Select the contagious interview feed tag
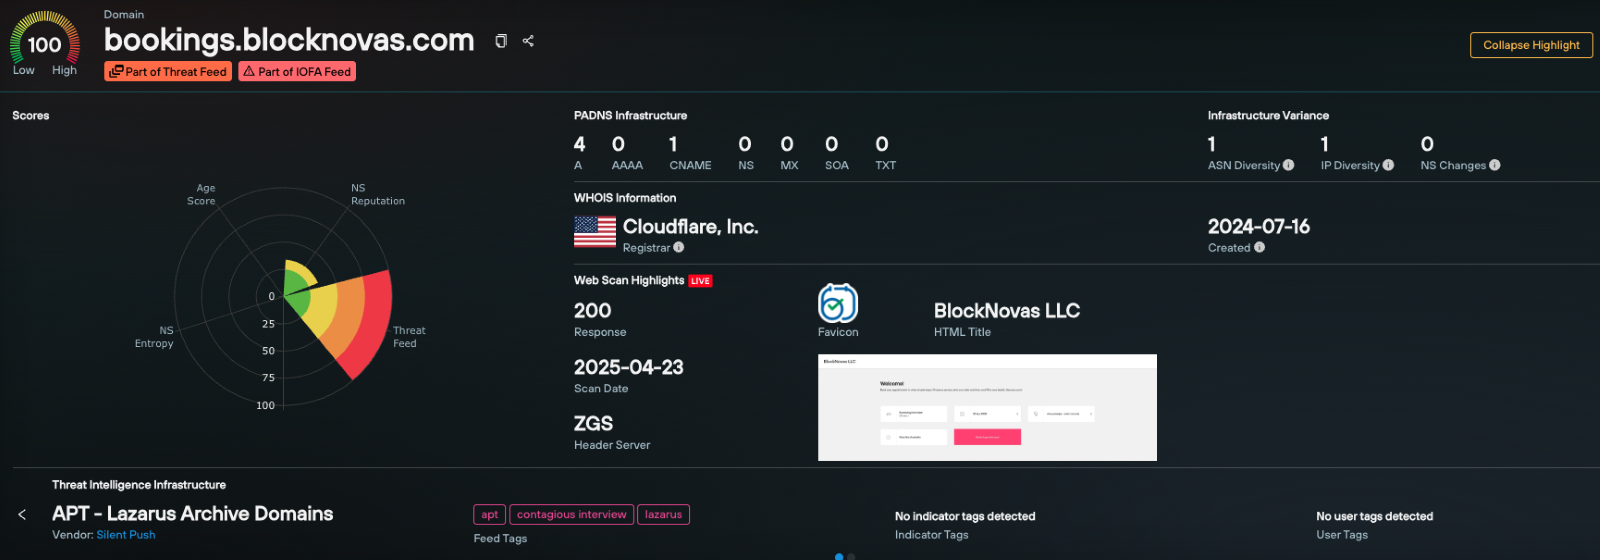Screen dimensions: 1600x560 tap(571, 515)
